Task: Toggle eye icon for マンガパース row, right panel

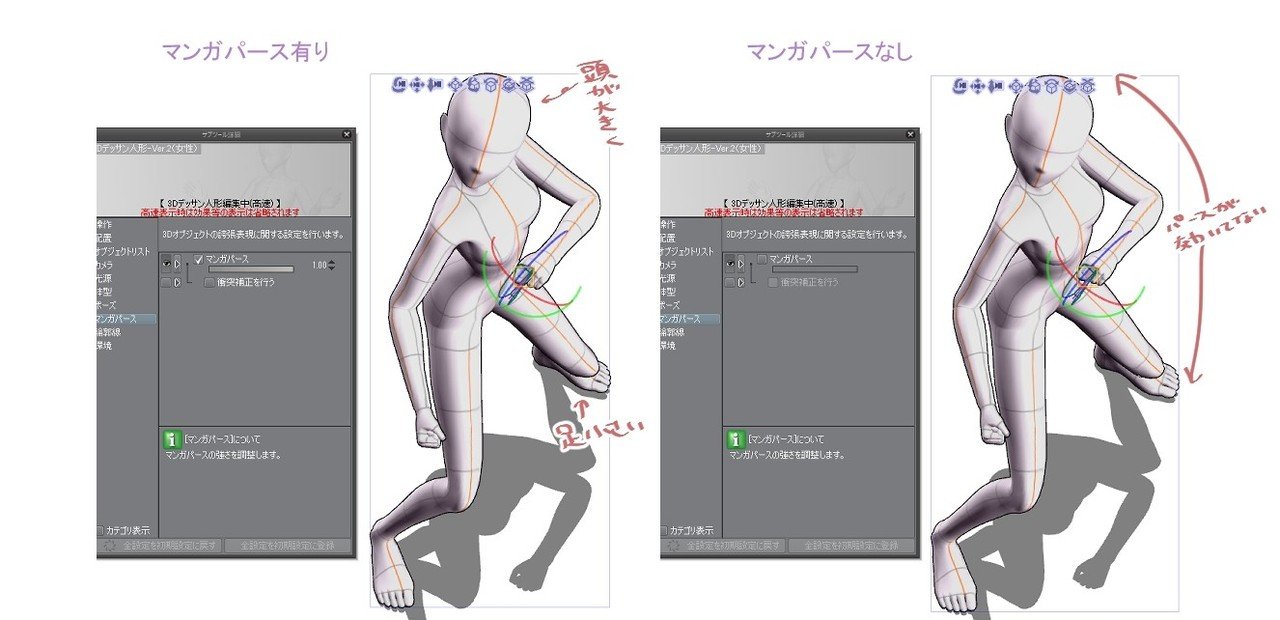Action: pyautogui.click(x=730, y=264)
